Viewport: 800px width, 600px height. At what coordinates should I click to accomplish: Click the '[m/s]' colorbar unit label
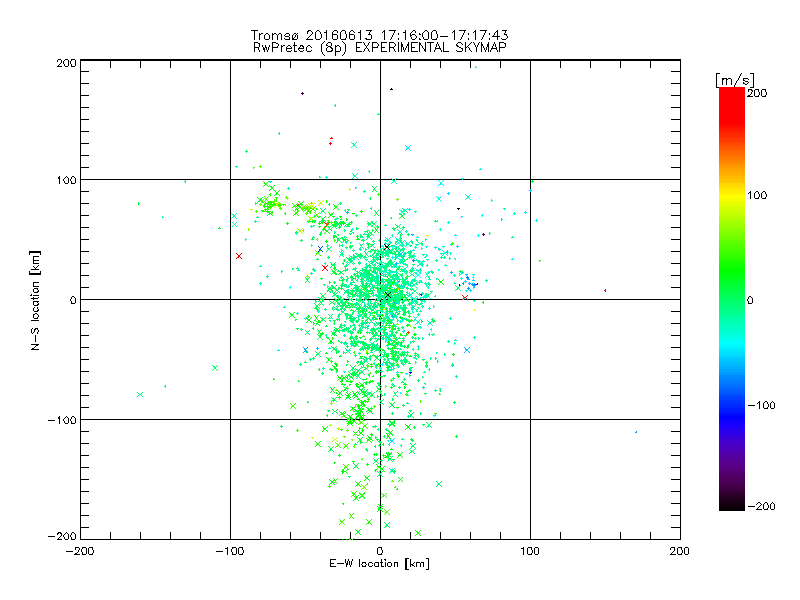tap(735, 80)
